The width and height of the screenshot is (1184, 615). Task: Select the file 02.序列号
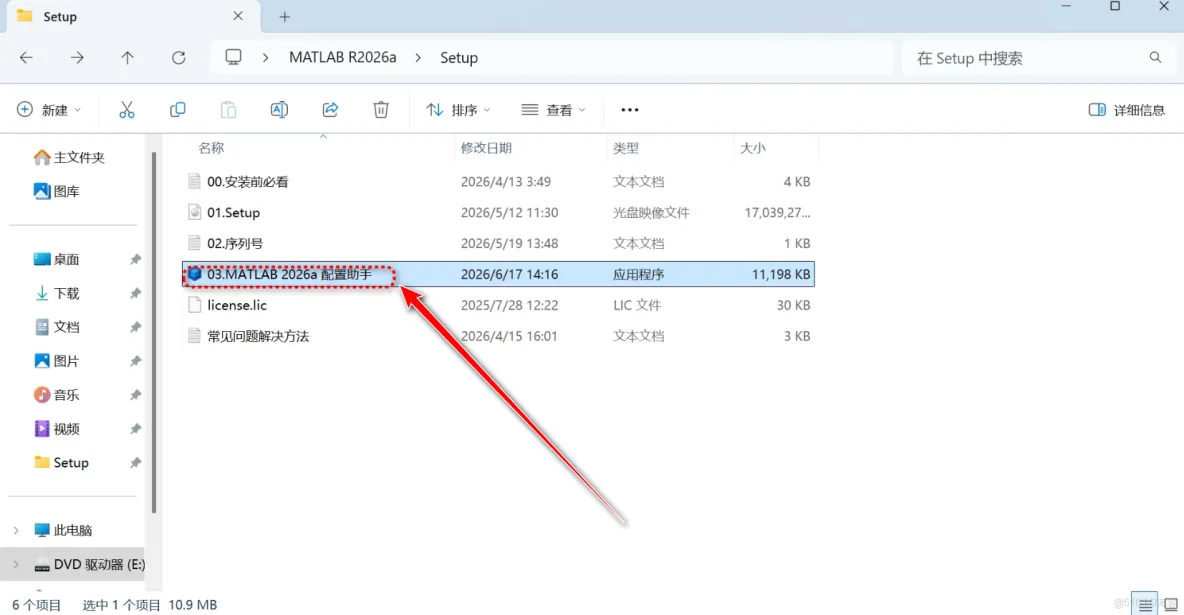tap(235, 243)
